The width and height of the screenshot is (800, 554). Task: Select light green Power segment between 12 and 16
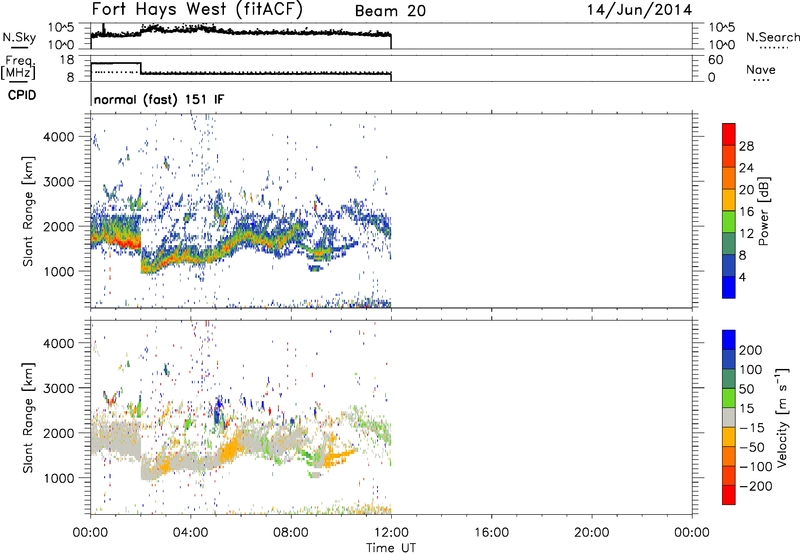[x=729, y=221]
